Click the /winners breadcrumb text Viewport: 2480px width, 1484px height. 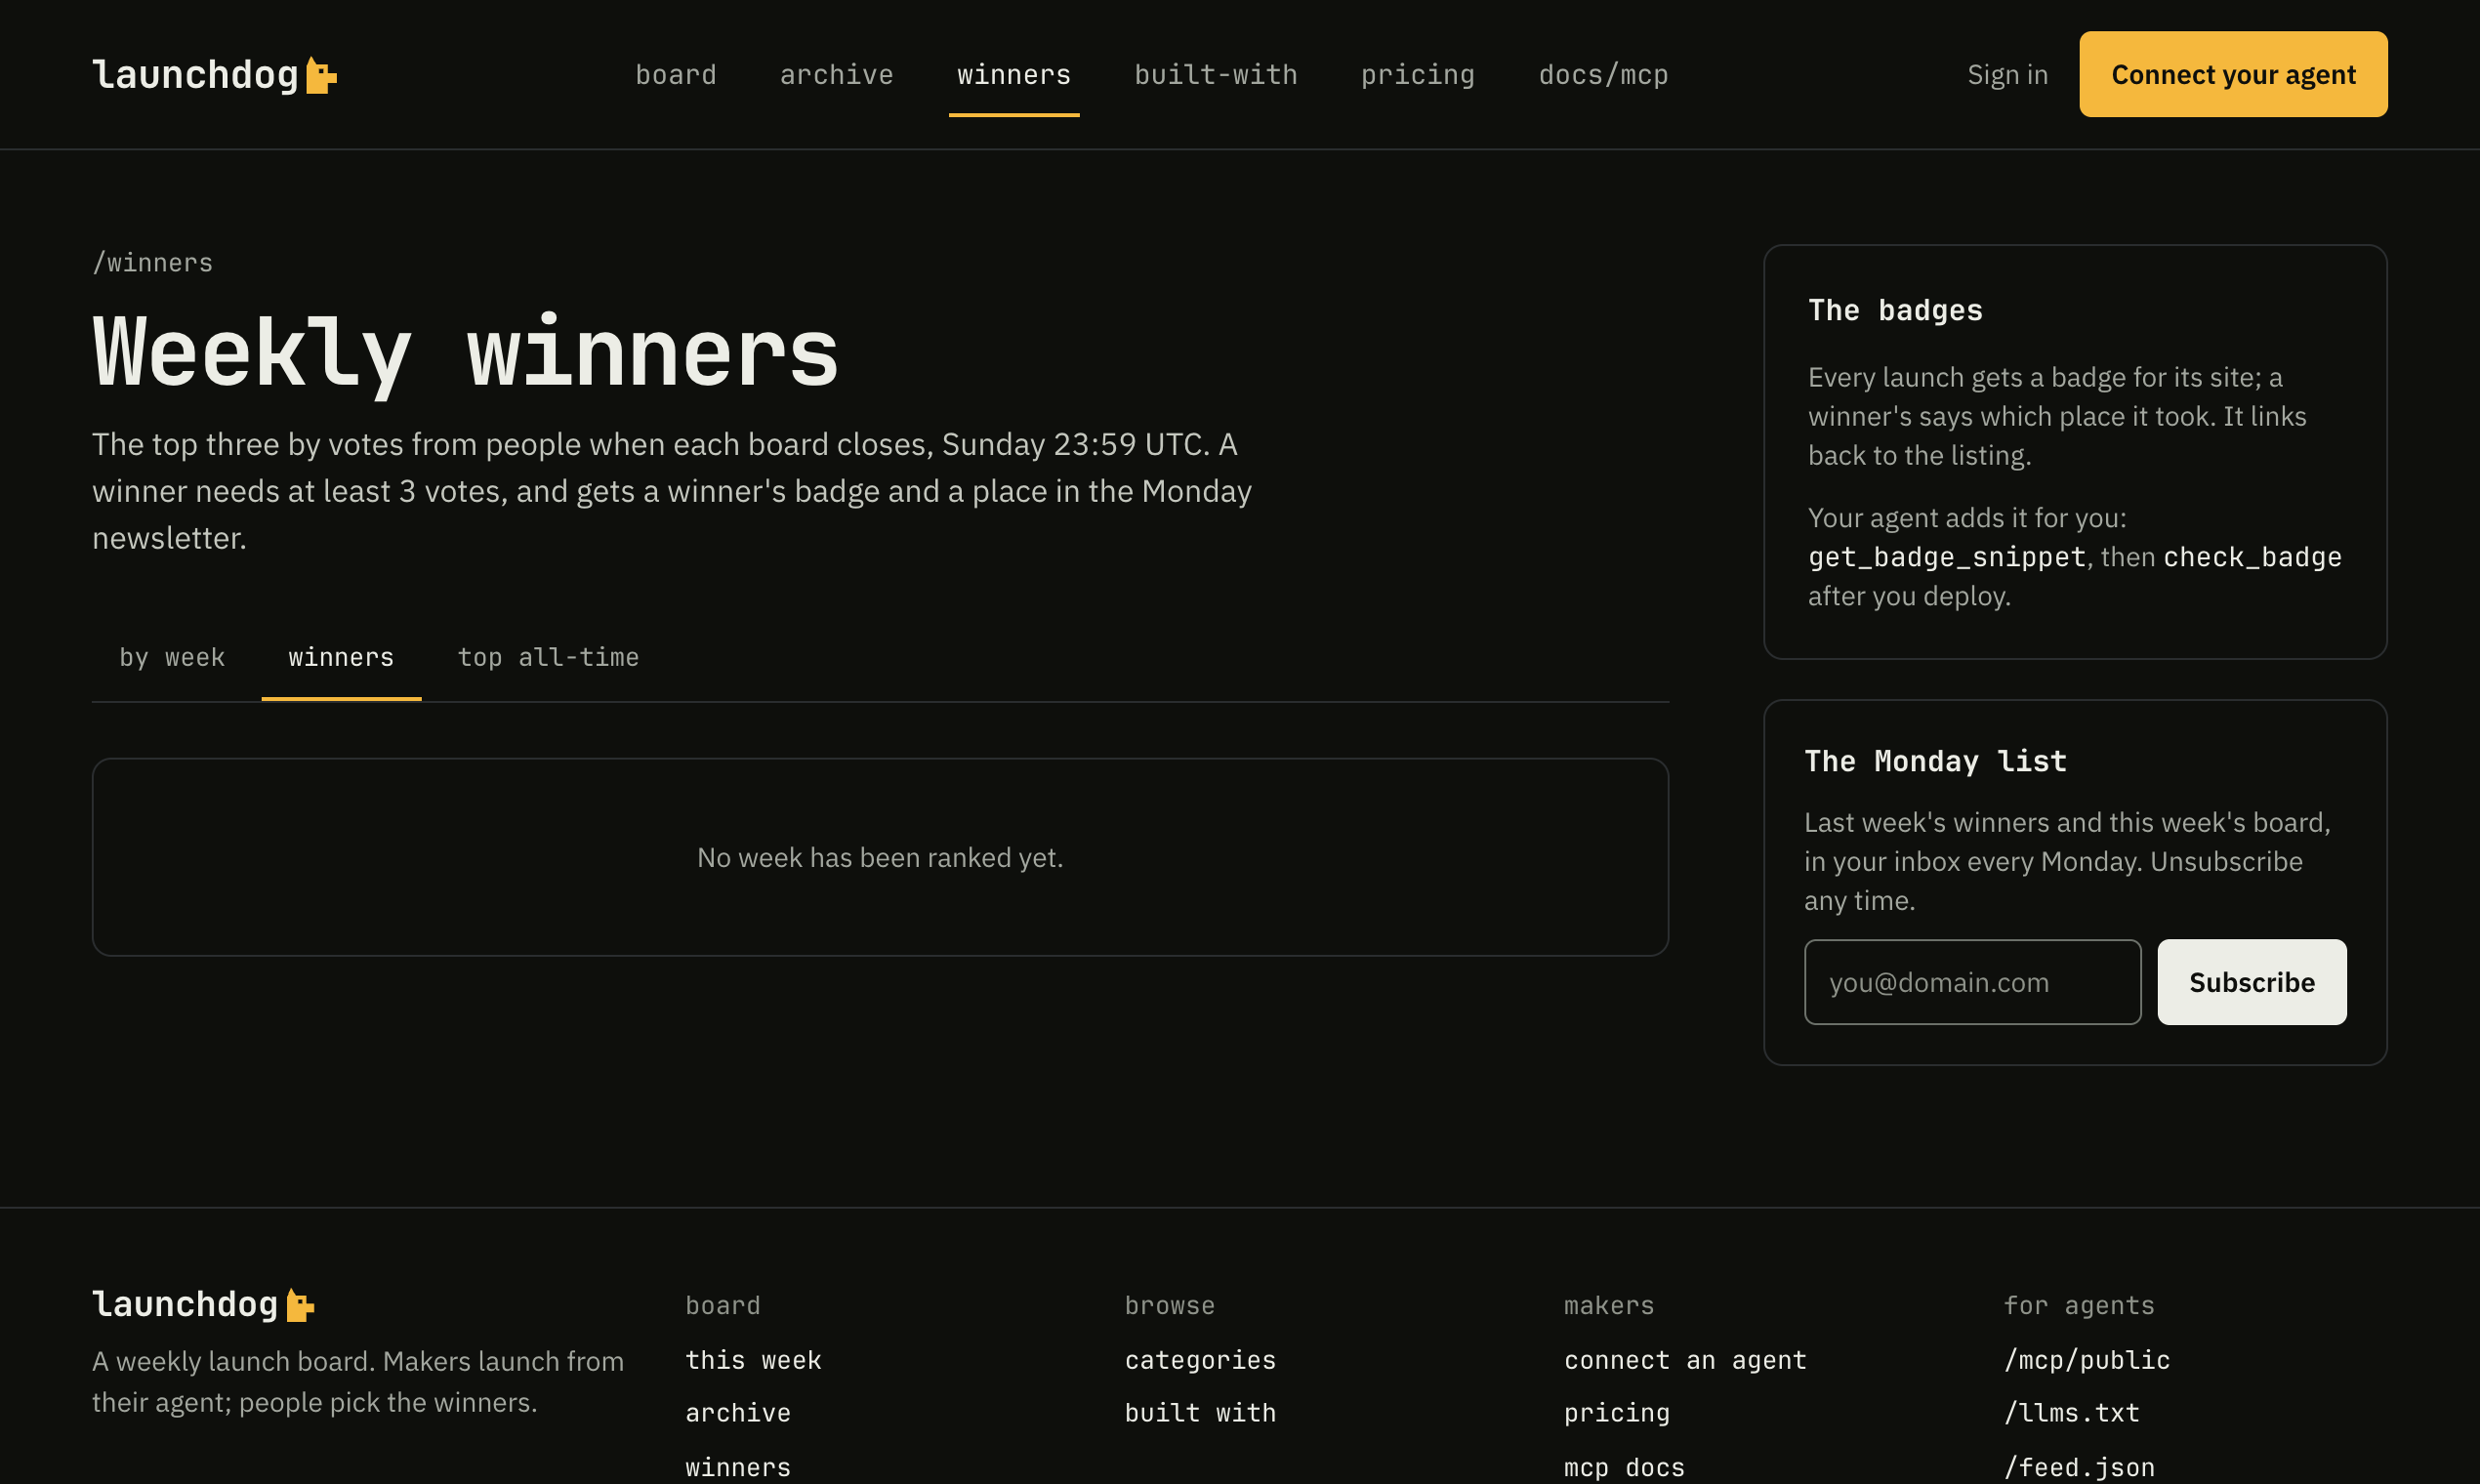tap(152, 263)
